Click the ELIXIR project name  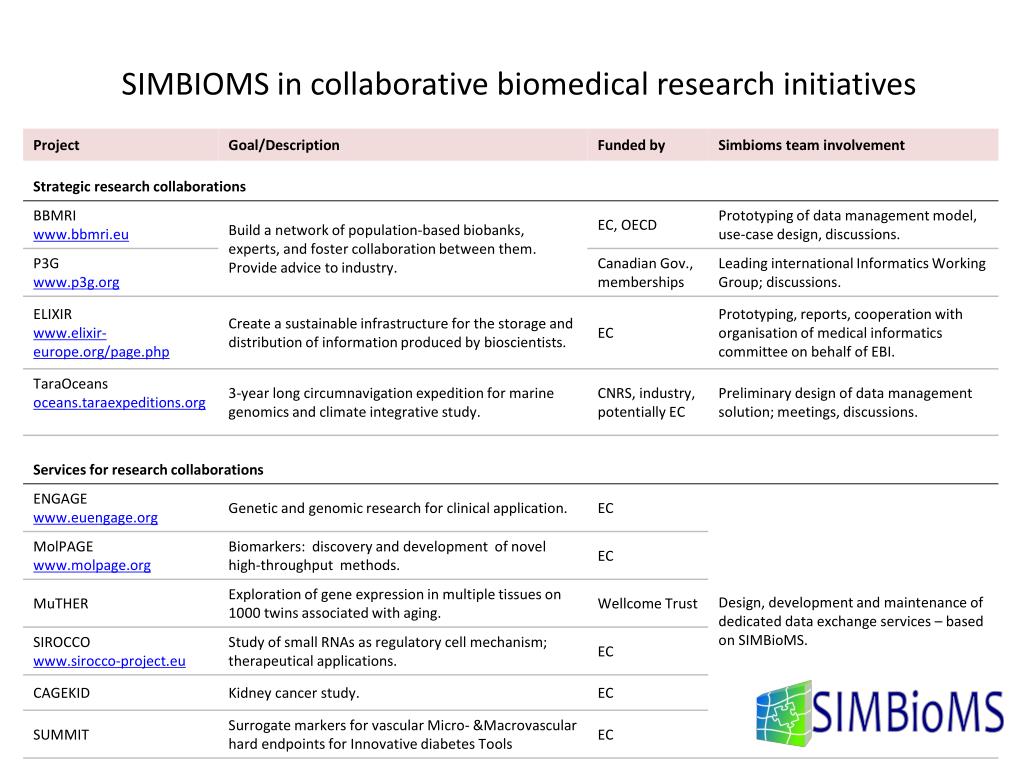click(x=53, y=314)
